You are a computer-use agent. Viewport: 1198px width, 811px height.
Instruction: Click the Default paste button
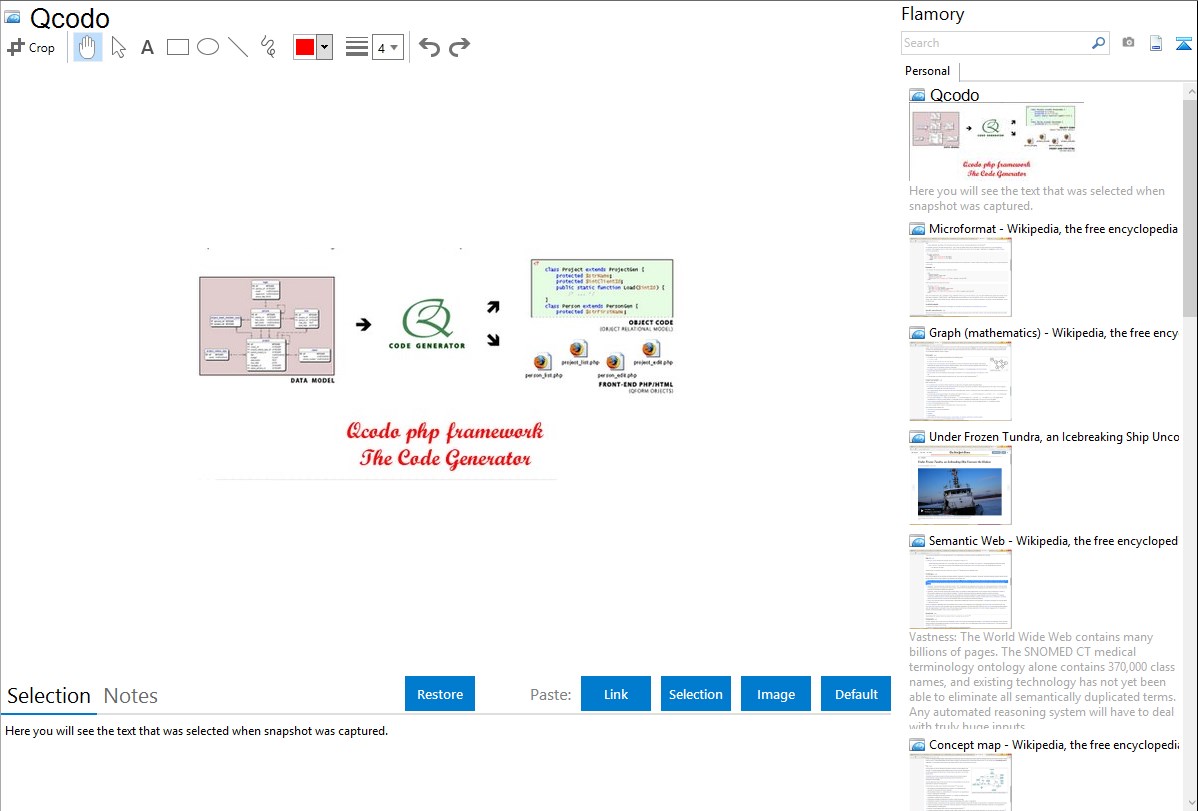tap(856, 694)
